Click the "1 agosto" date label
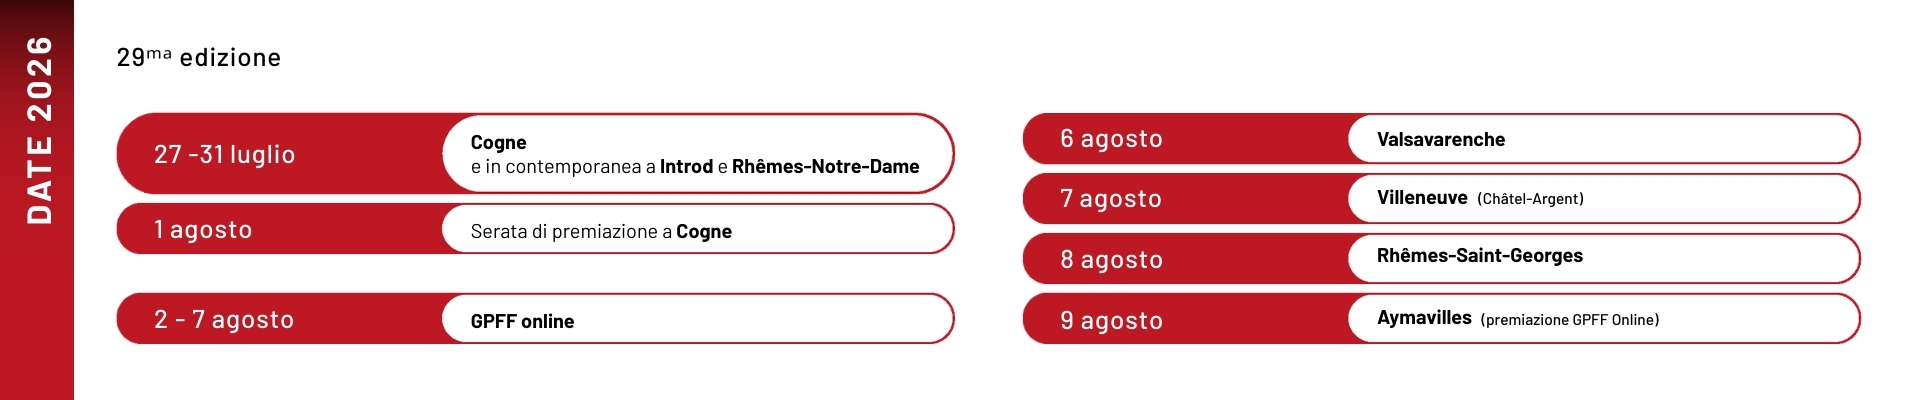The height and width of the screenshot is (400, 1920). tap(203, 230)
